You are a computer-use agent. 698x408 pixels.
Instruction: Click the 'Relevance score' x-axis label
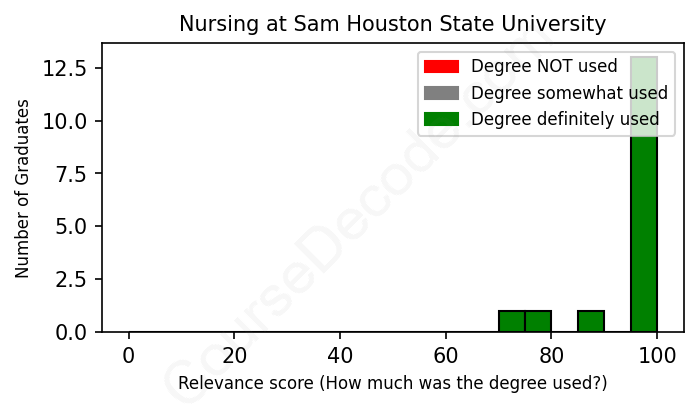[392, 383]
